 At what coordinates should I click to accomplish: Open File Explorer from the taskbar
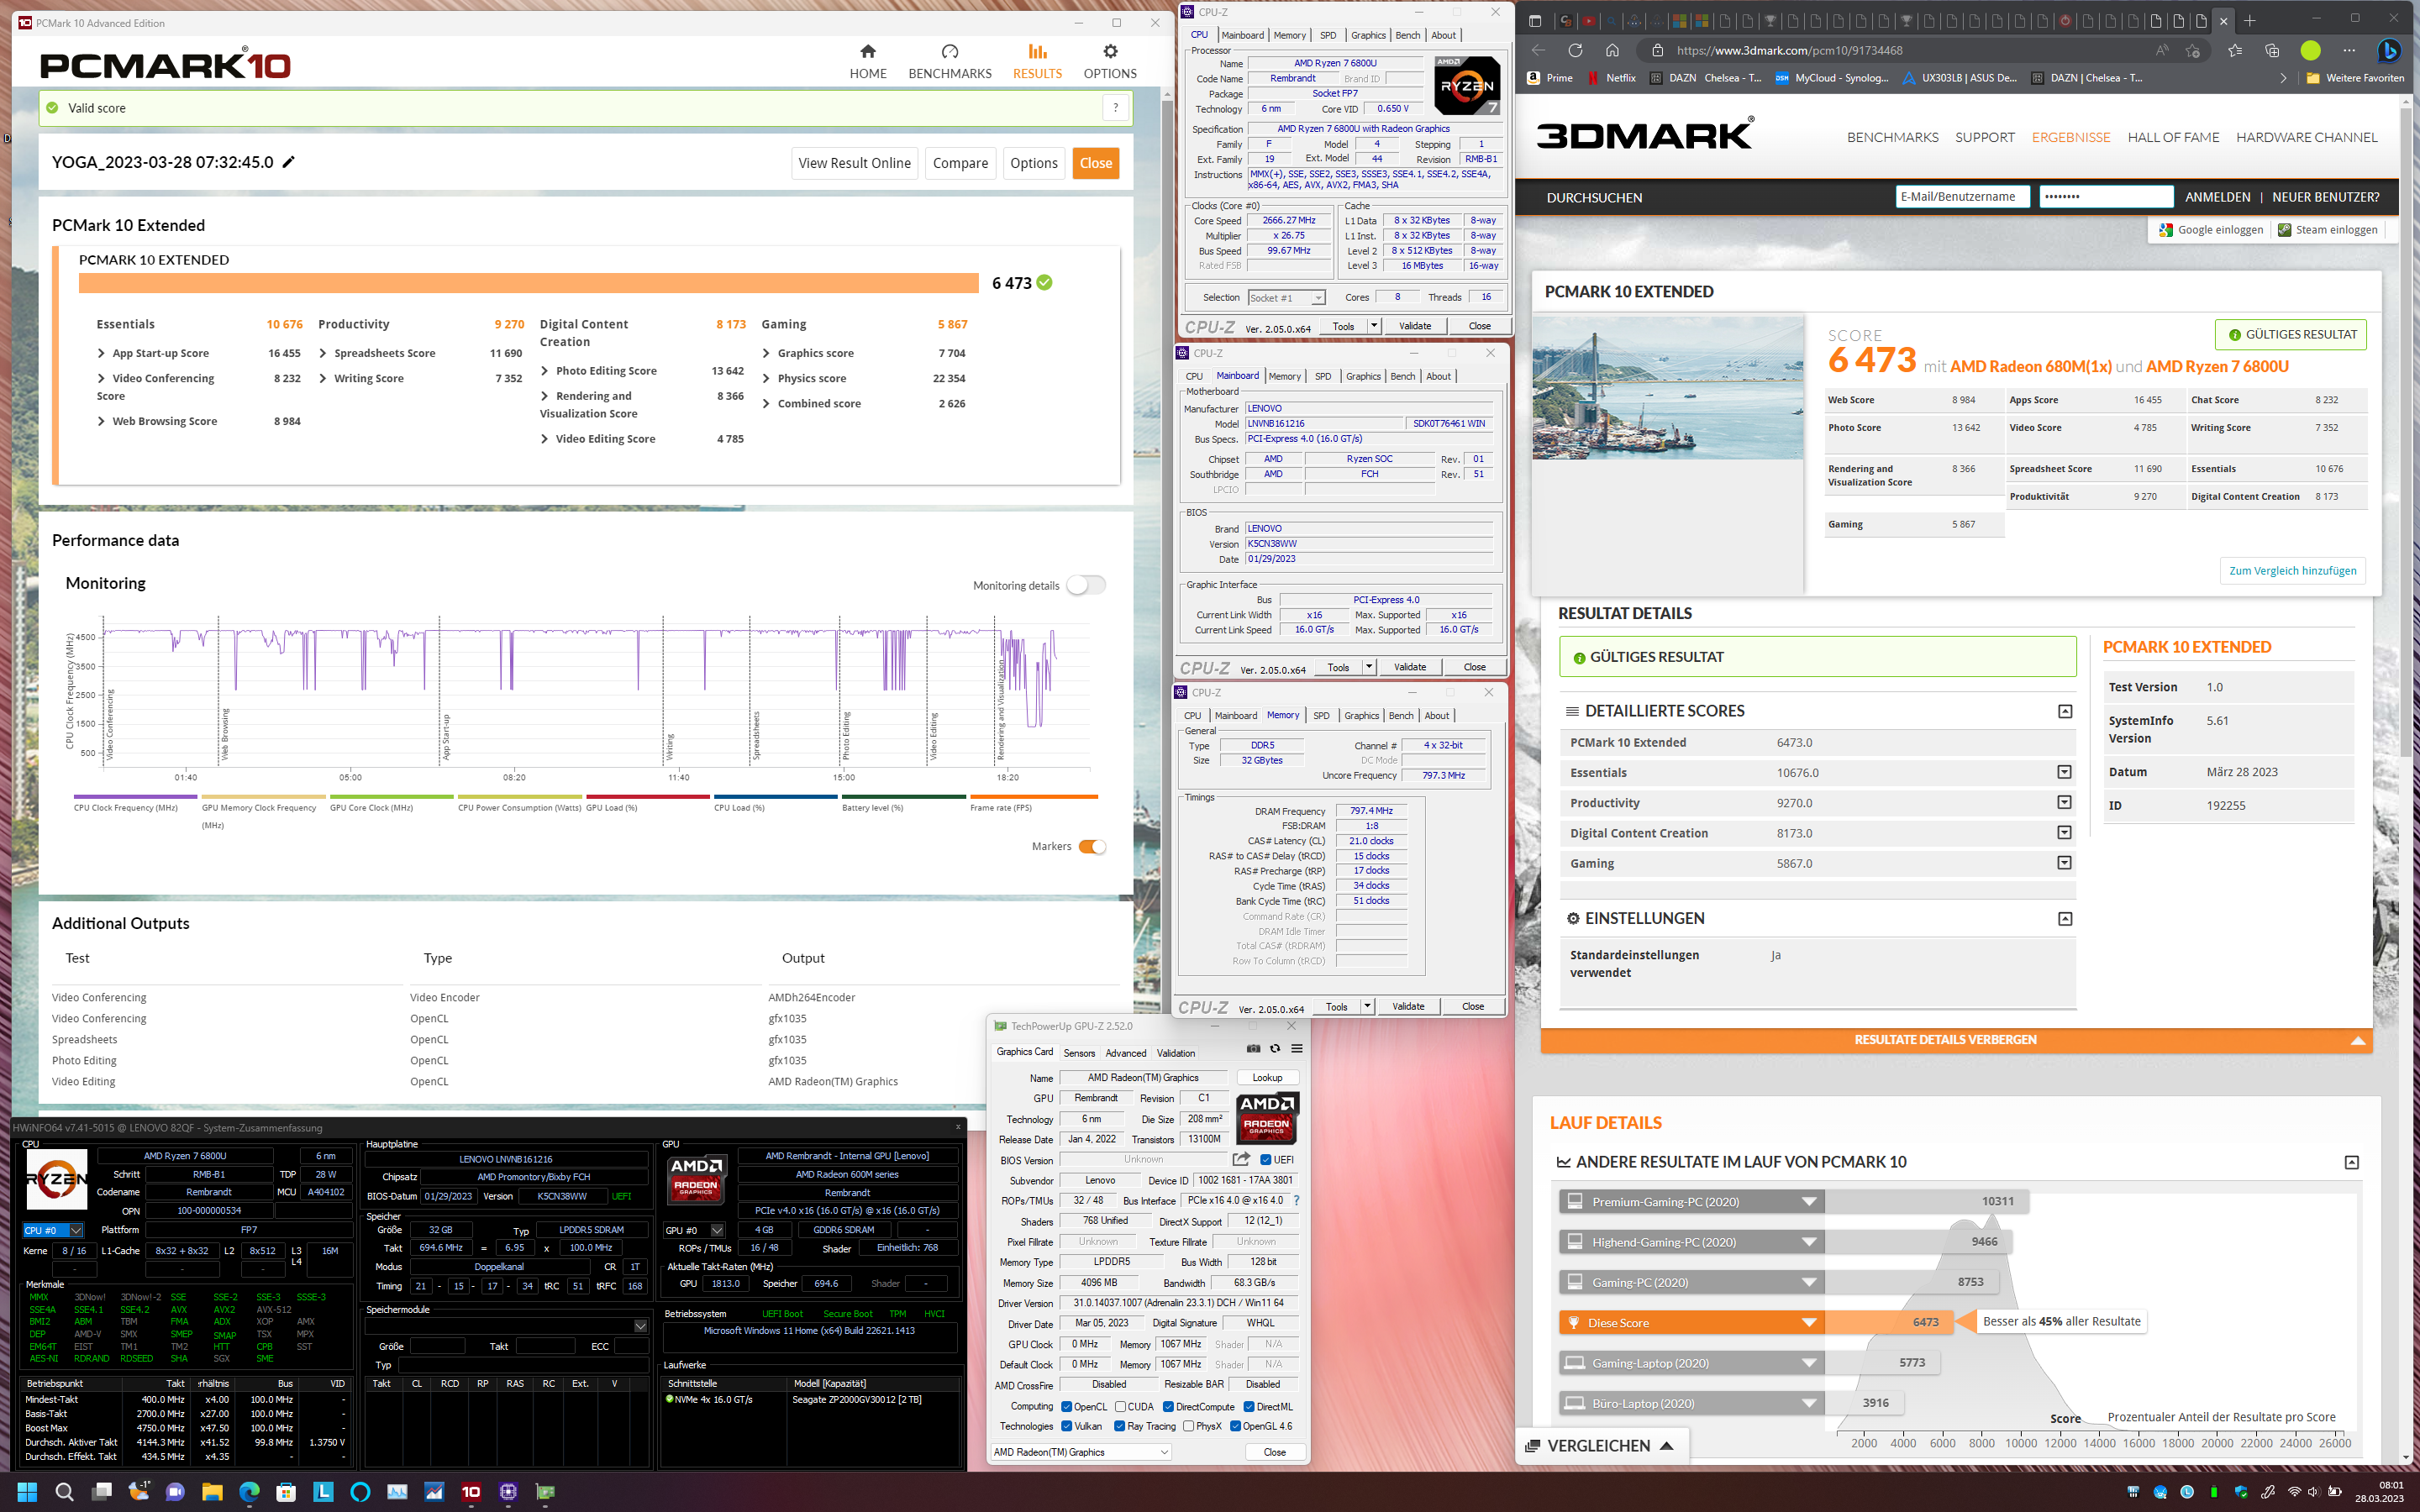[x=212, y=1492]
